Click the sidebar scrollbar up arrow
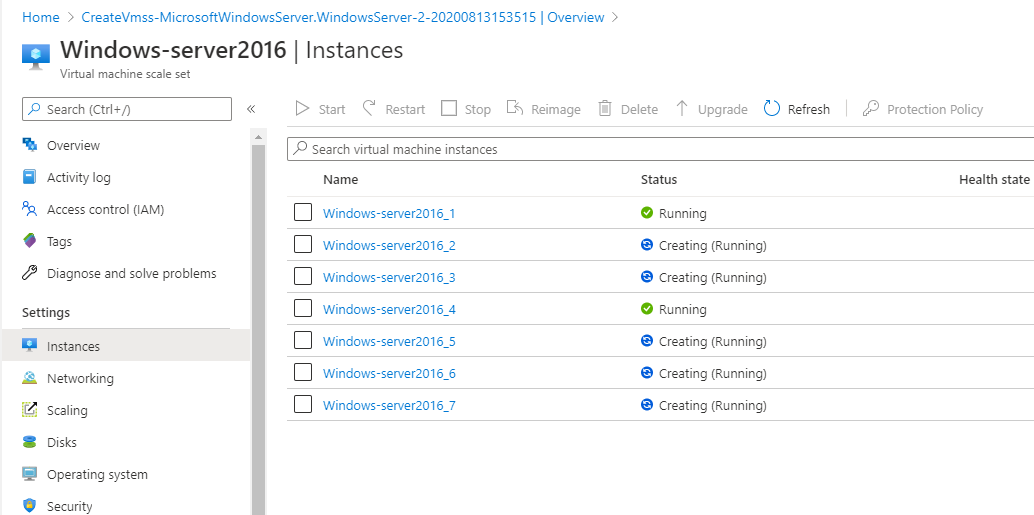This screenshot has height=515, width=1034. point(258,137)
